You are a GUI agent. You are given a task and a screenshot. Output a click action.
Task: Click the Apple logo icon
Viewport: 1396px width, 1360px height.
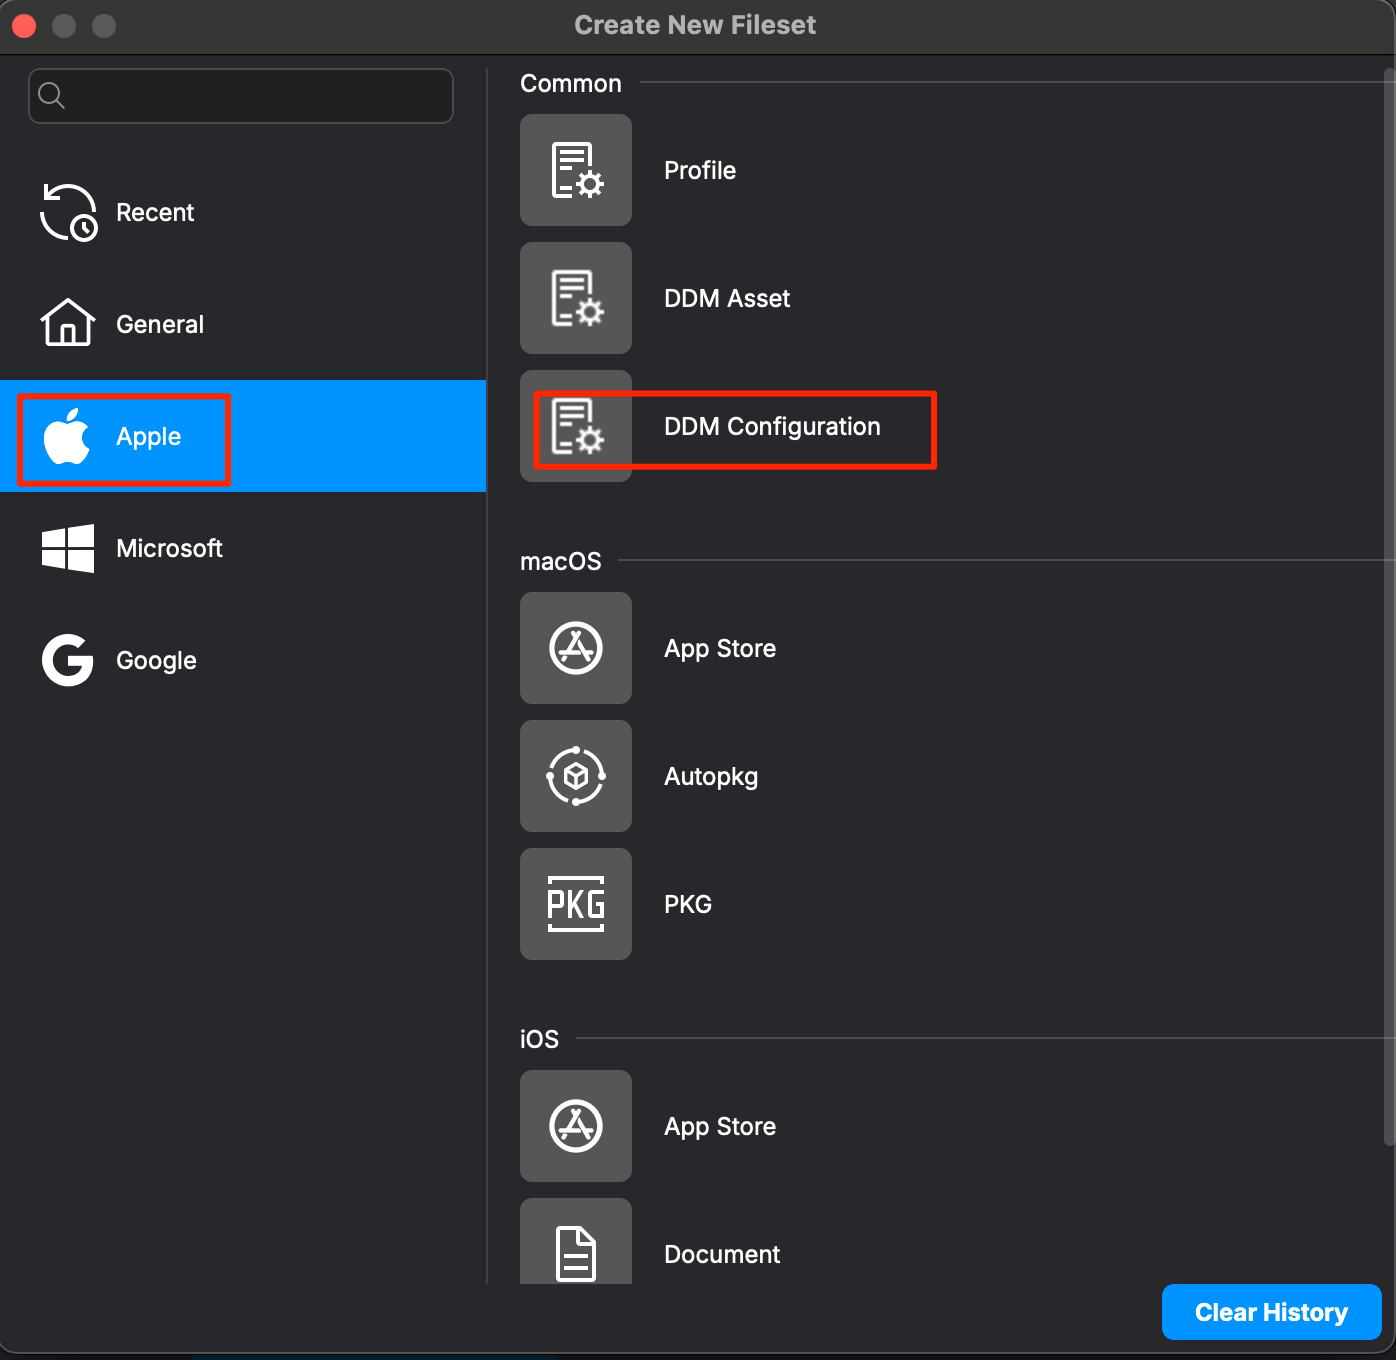(x=67, y=436)
